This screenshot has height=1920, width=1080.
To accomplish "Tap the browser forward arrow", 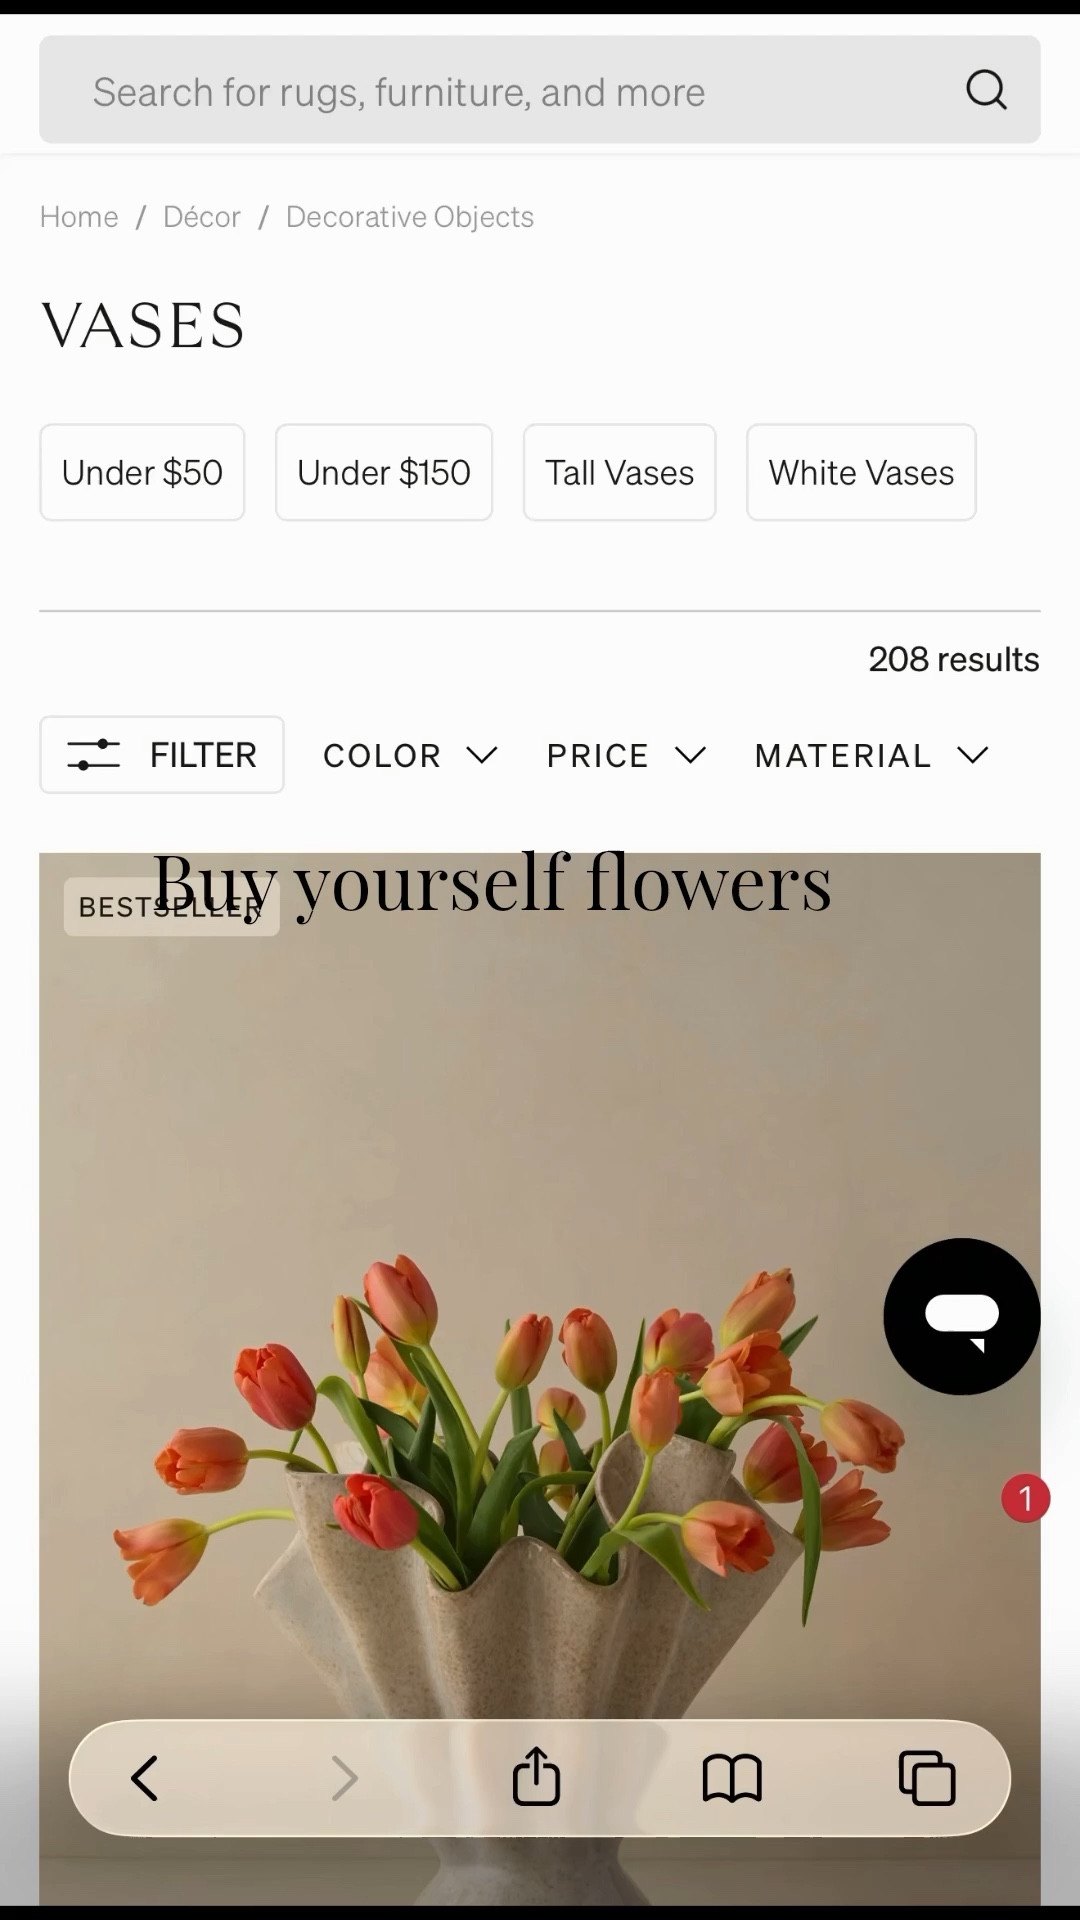I will pyautogui.click(x=344, y=1778).
